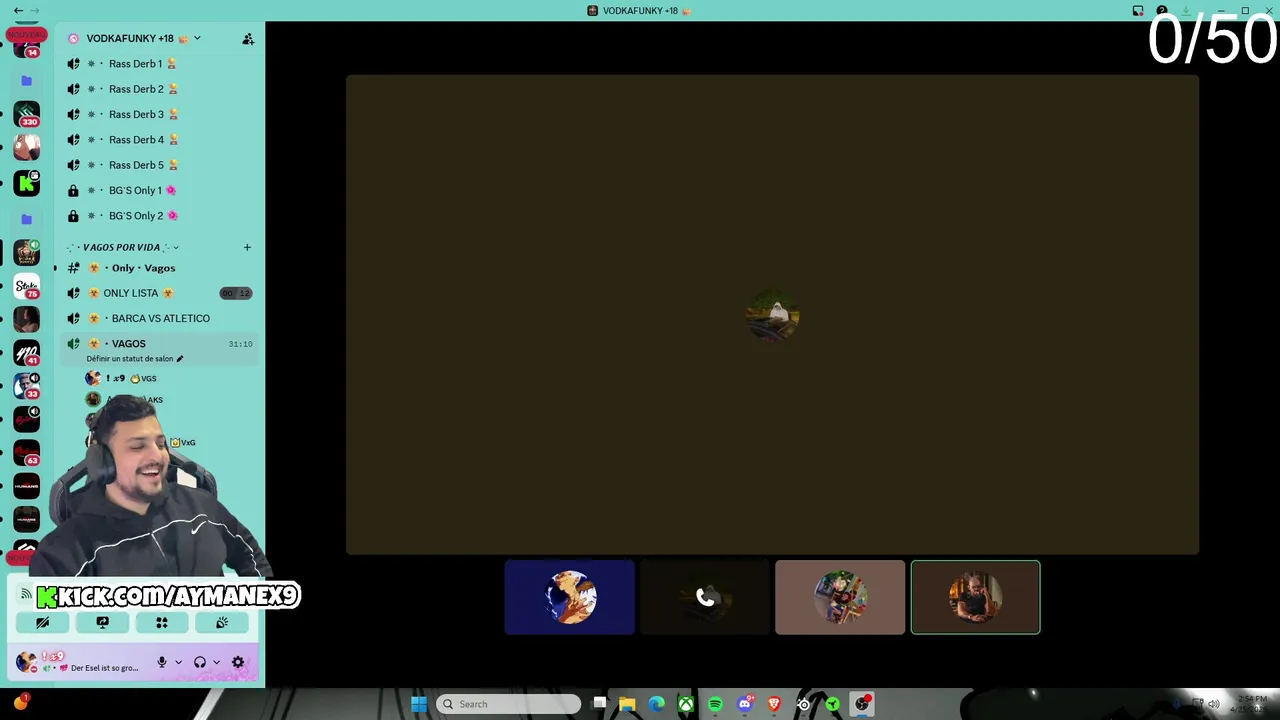Viewport: 1280px width, 720px height.
Task: Go back with the navigation arrow
Action: [x=18, y=10]
